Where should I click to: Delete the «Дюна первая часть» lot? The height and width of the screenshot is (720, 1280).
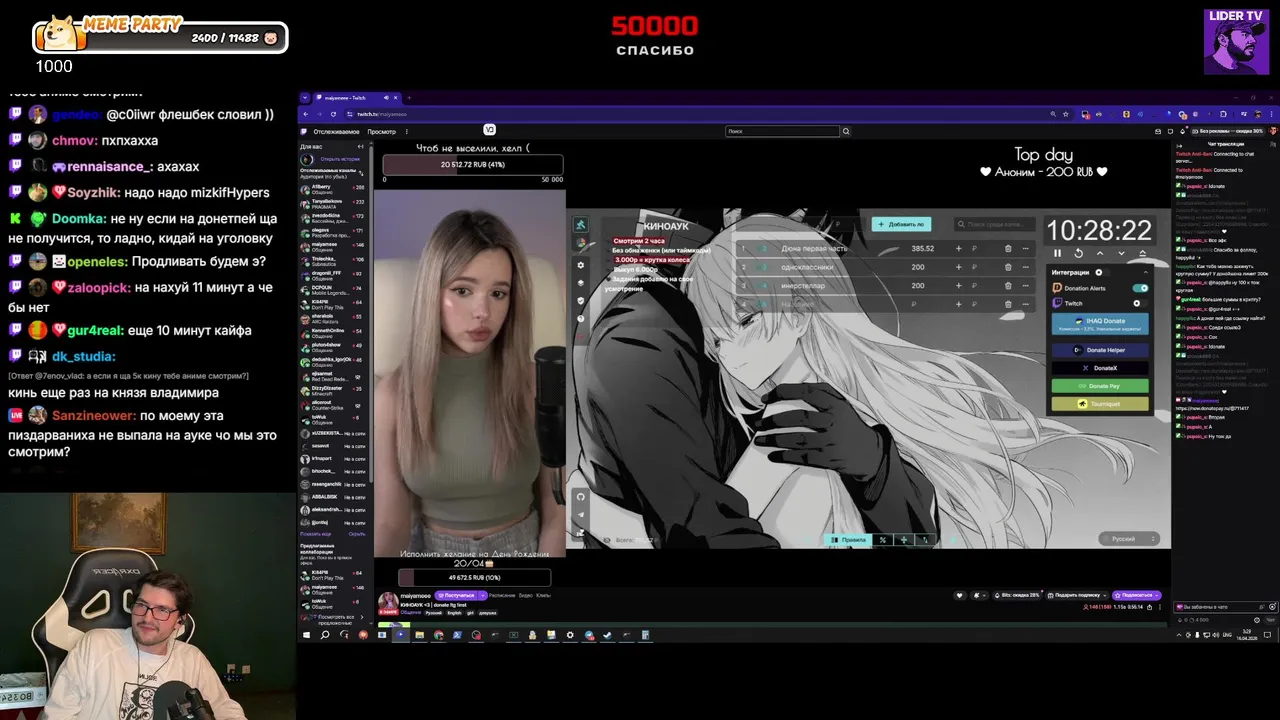point(1008,248)
